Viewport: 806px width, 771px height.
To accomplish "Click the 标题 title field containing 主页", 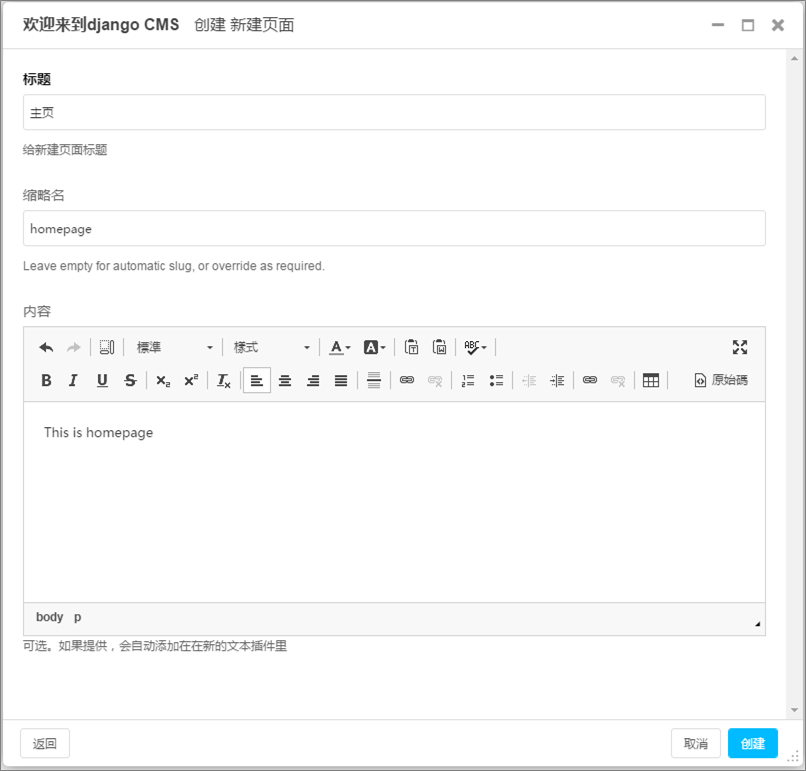I will pyautogui.click(x=394, y=112).
